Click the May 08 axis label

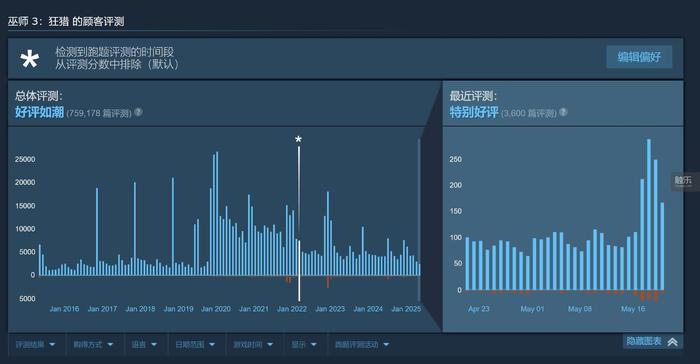(x=579, y=309)
